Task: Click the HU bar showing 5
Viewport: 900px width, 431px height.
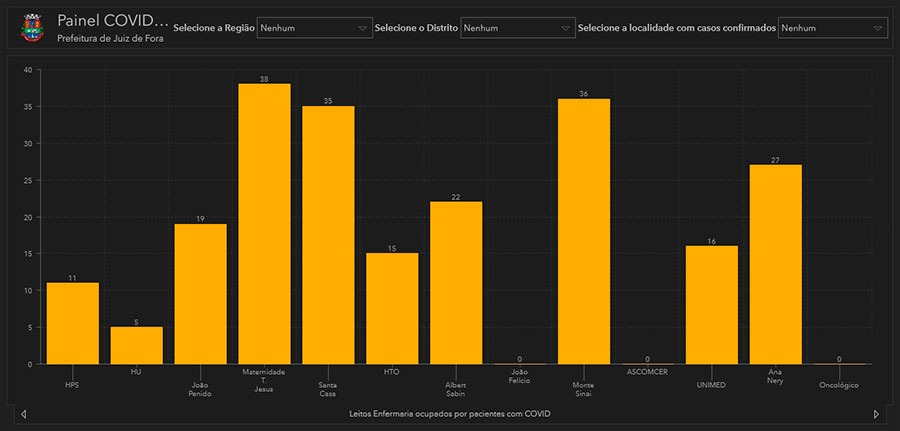Action: tap(136, 345)
